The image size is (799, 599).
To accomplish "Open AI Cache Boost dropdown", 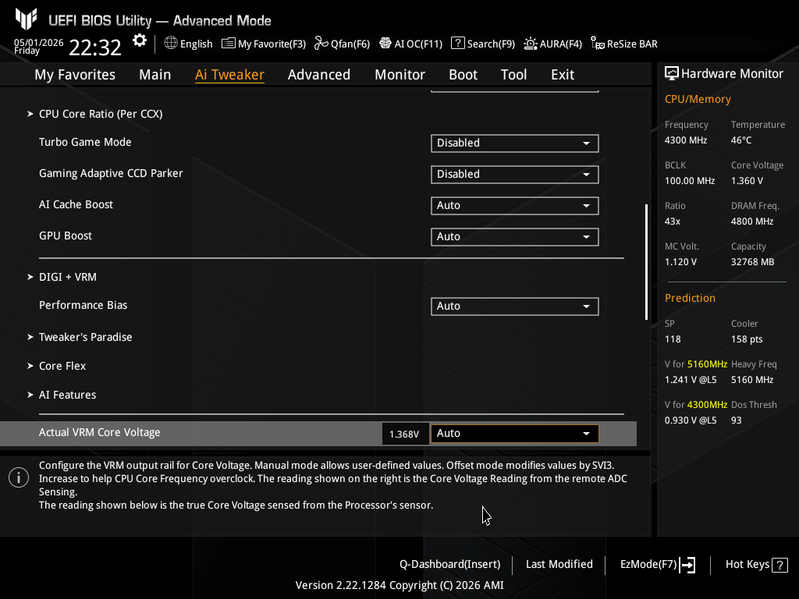I will coord(515,205).
